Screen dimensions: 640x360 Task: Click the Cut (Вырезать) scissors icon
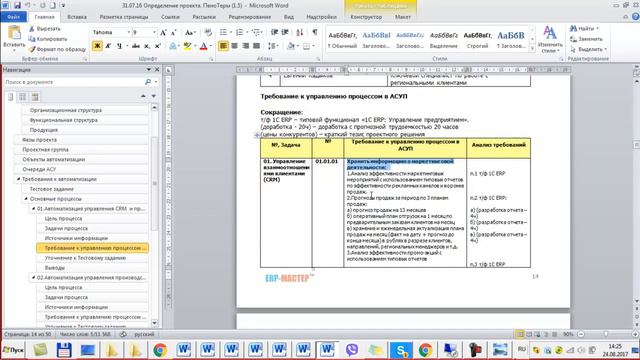(x=32, y=29)
